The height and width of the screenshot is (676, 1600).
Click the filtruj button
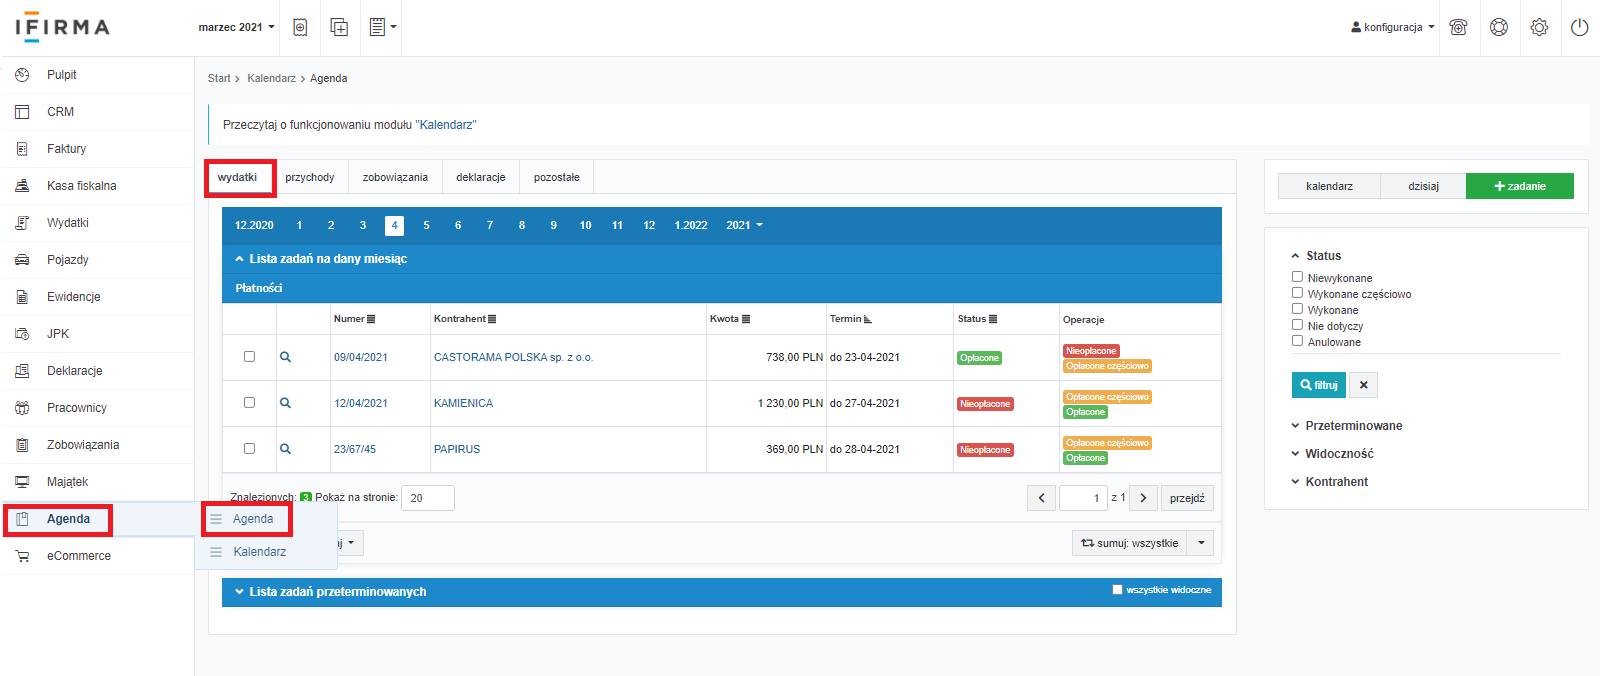click(x=1319, y=385)
